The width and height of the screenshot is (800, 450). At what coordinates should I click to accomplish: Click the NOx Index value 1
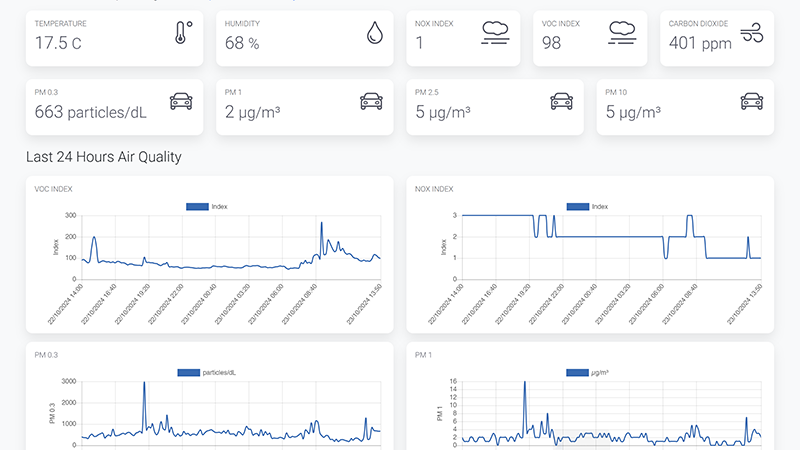point(419,43)
